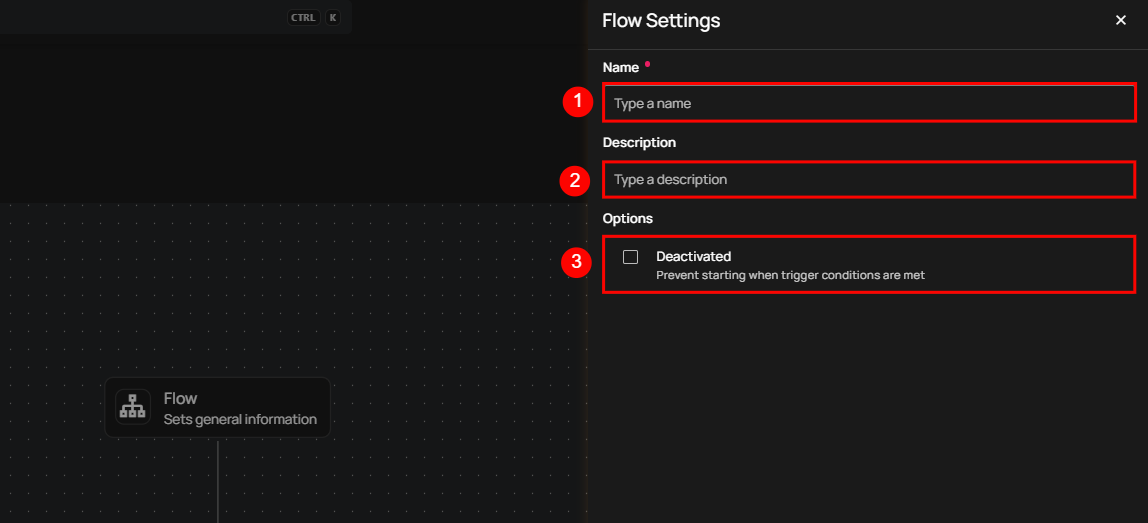Screen dimensions: 1148x523
Task: Click the CTRL shortcut key badge
Action: pos(303,17)
